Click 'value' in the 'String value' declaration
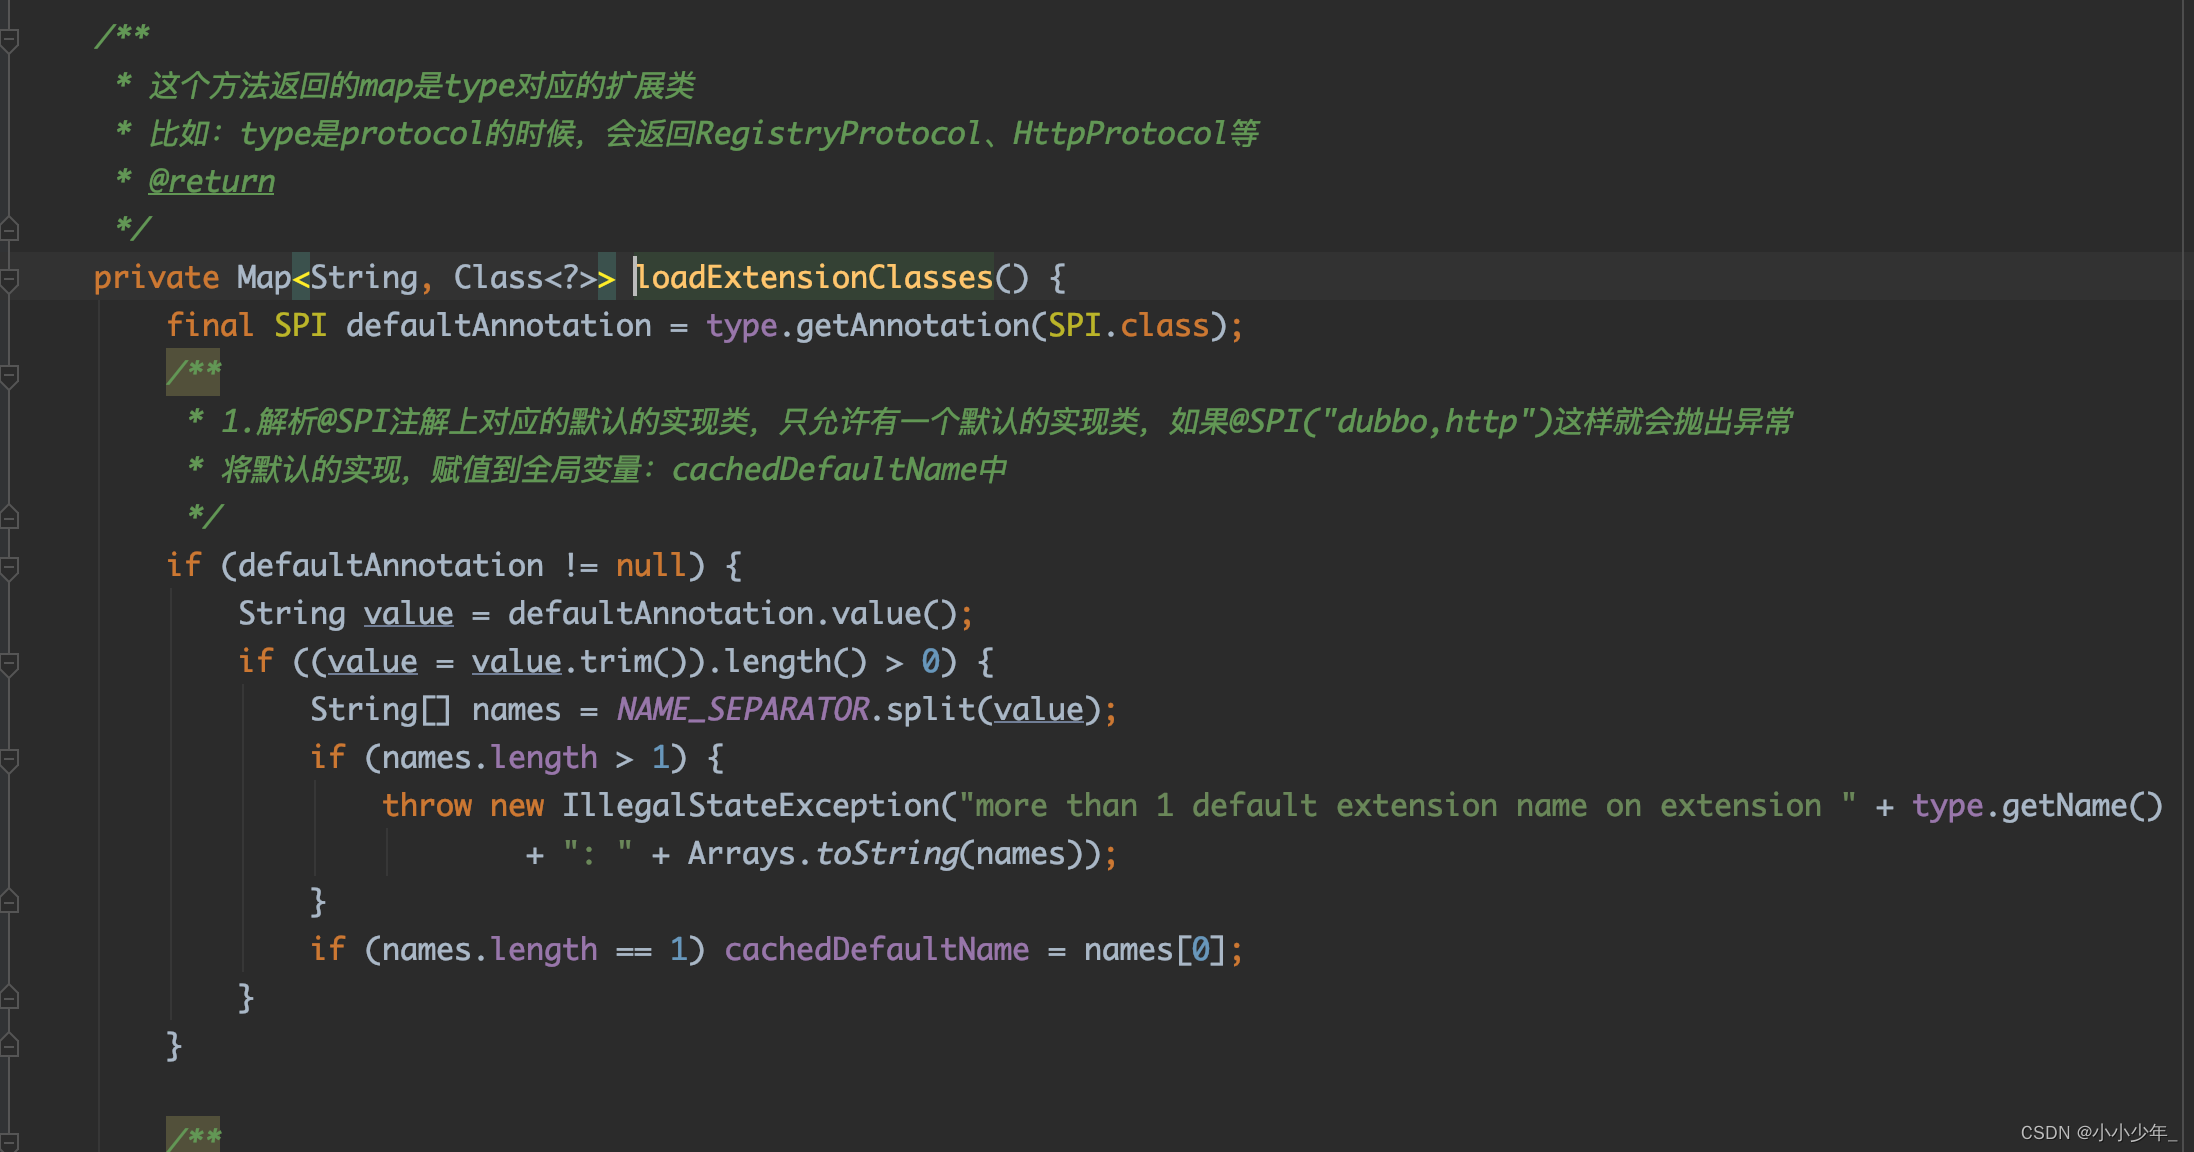This screenshot has width=2194, height=1152. pyautogui.click(x=408, y=613)
